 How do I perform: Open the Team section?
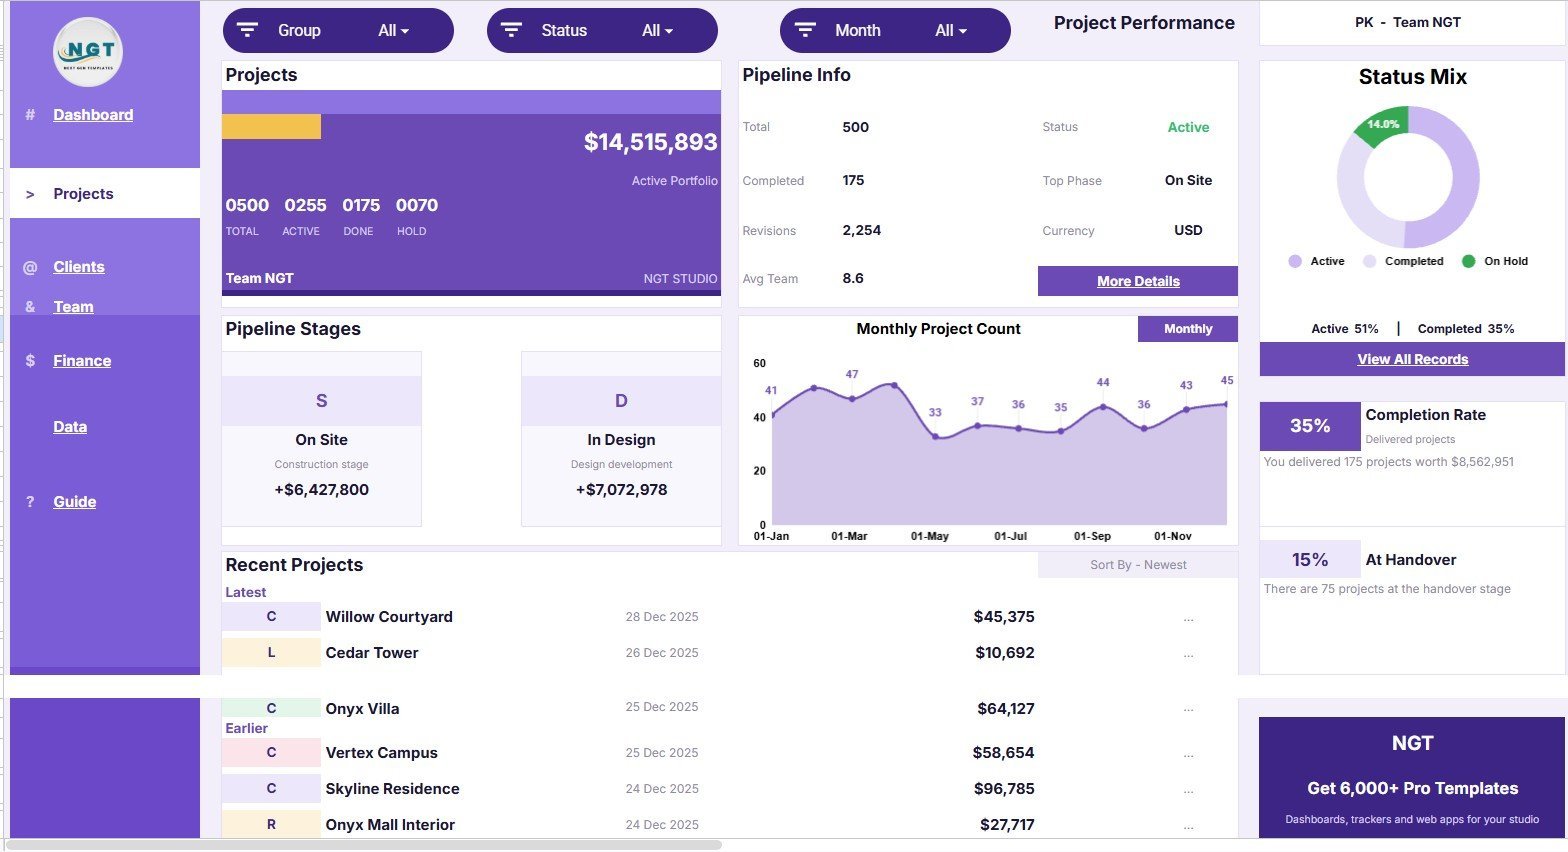pyautogui.click(x=73, y=307)
